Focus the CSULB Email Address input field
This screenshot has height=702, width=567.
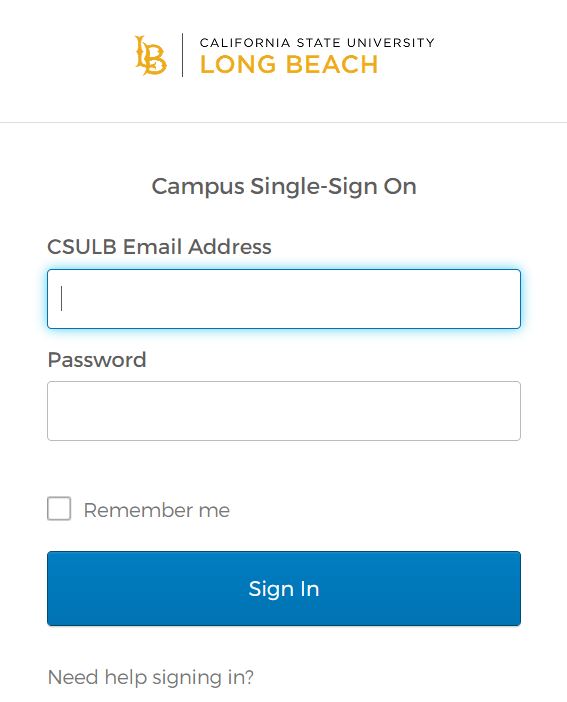pyautogui.click(x=284, y=299)
